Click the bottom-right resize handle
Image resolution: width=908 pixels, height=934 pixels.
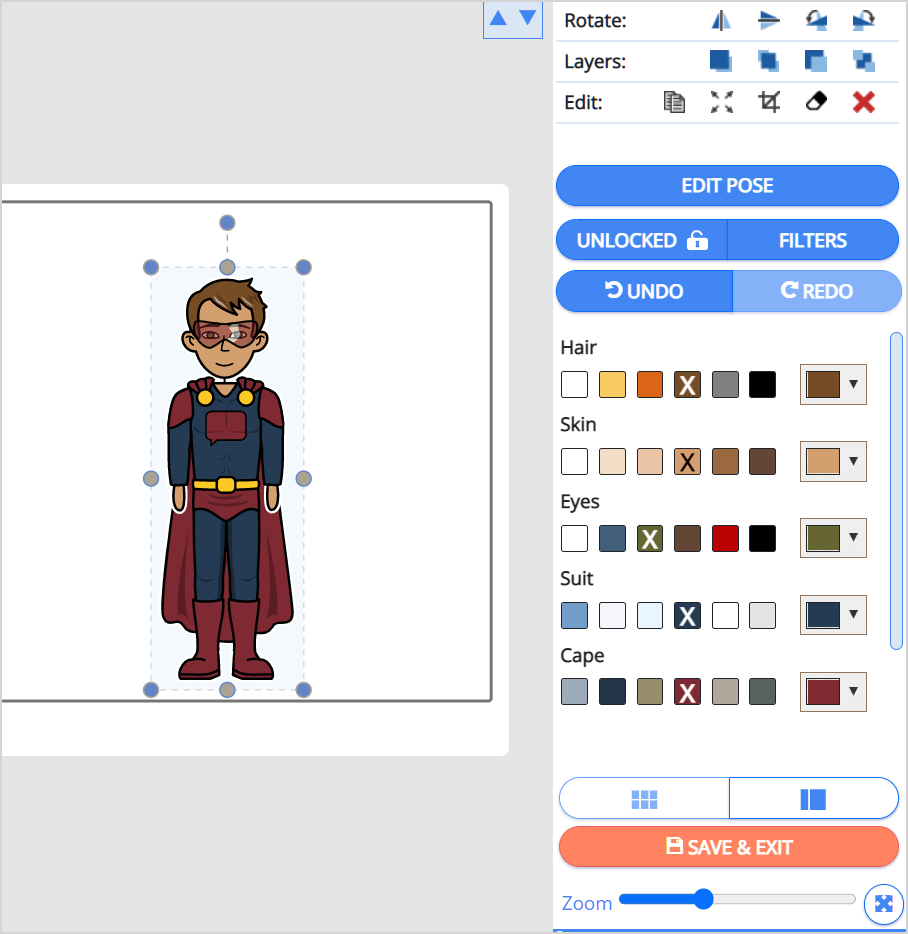pyautogui.click(x=303, y=690)
